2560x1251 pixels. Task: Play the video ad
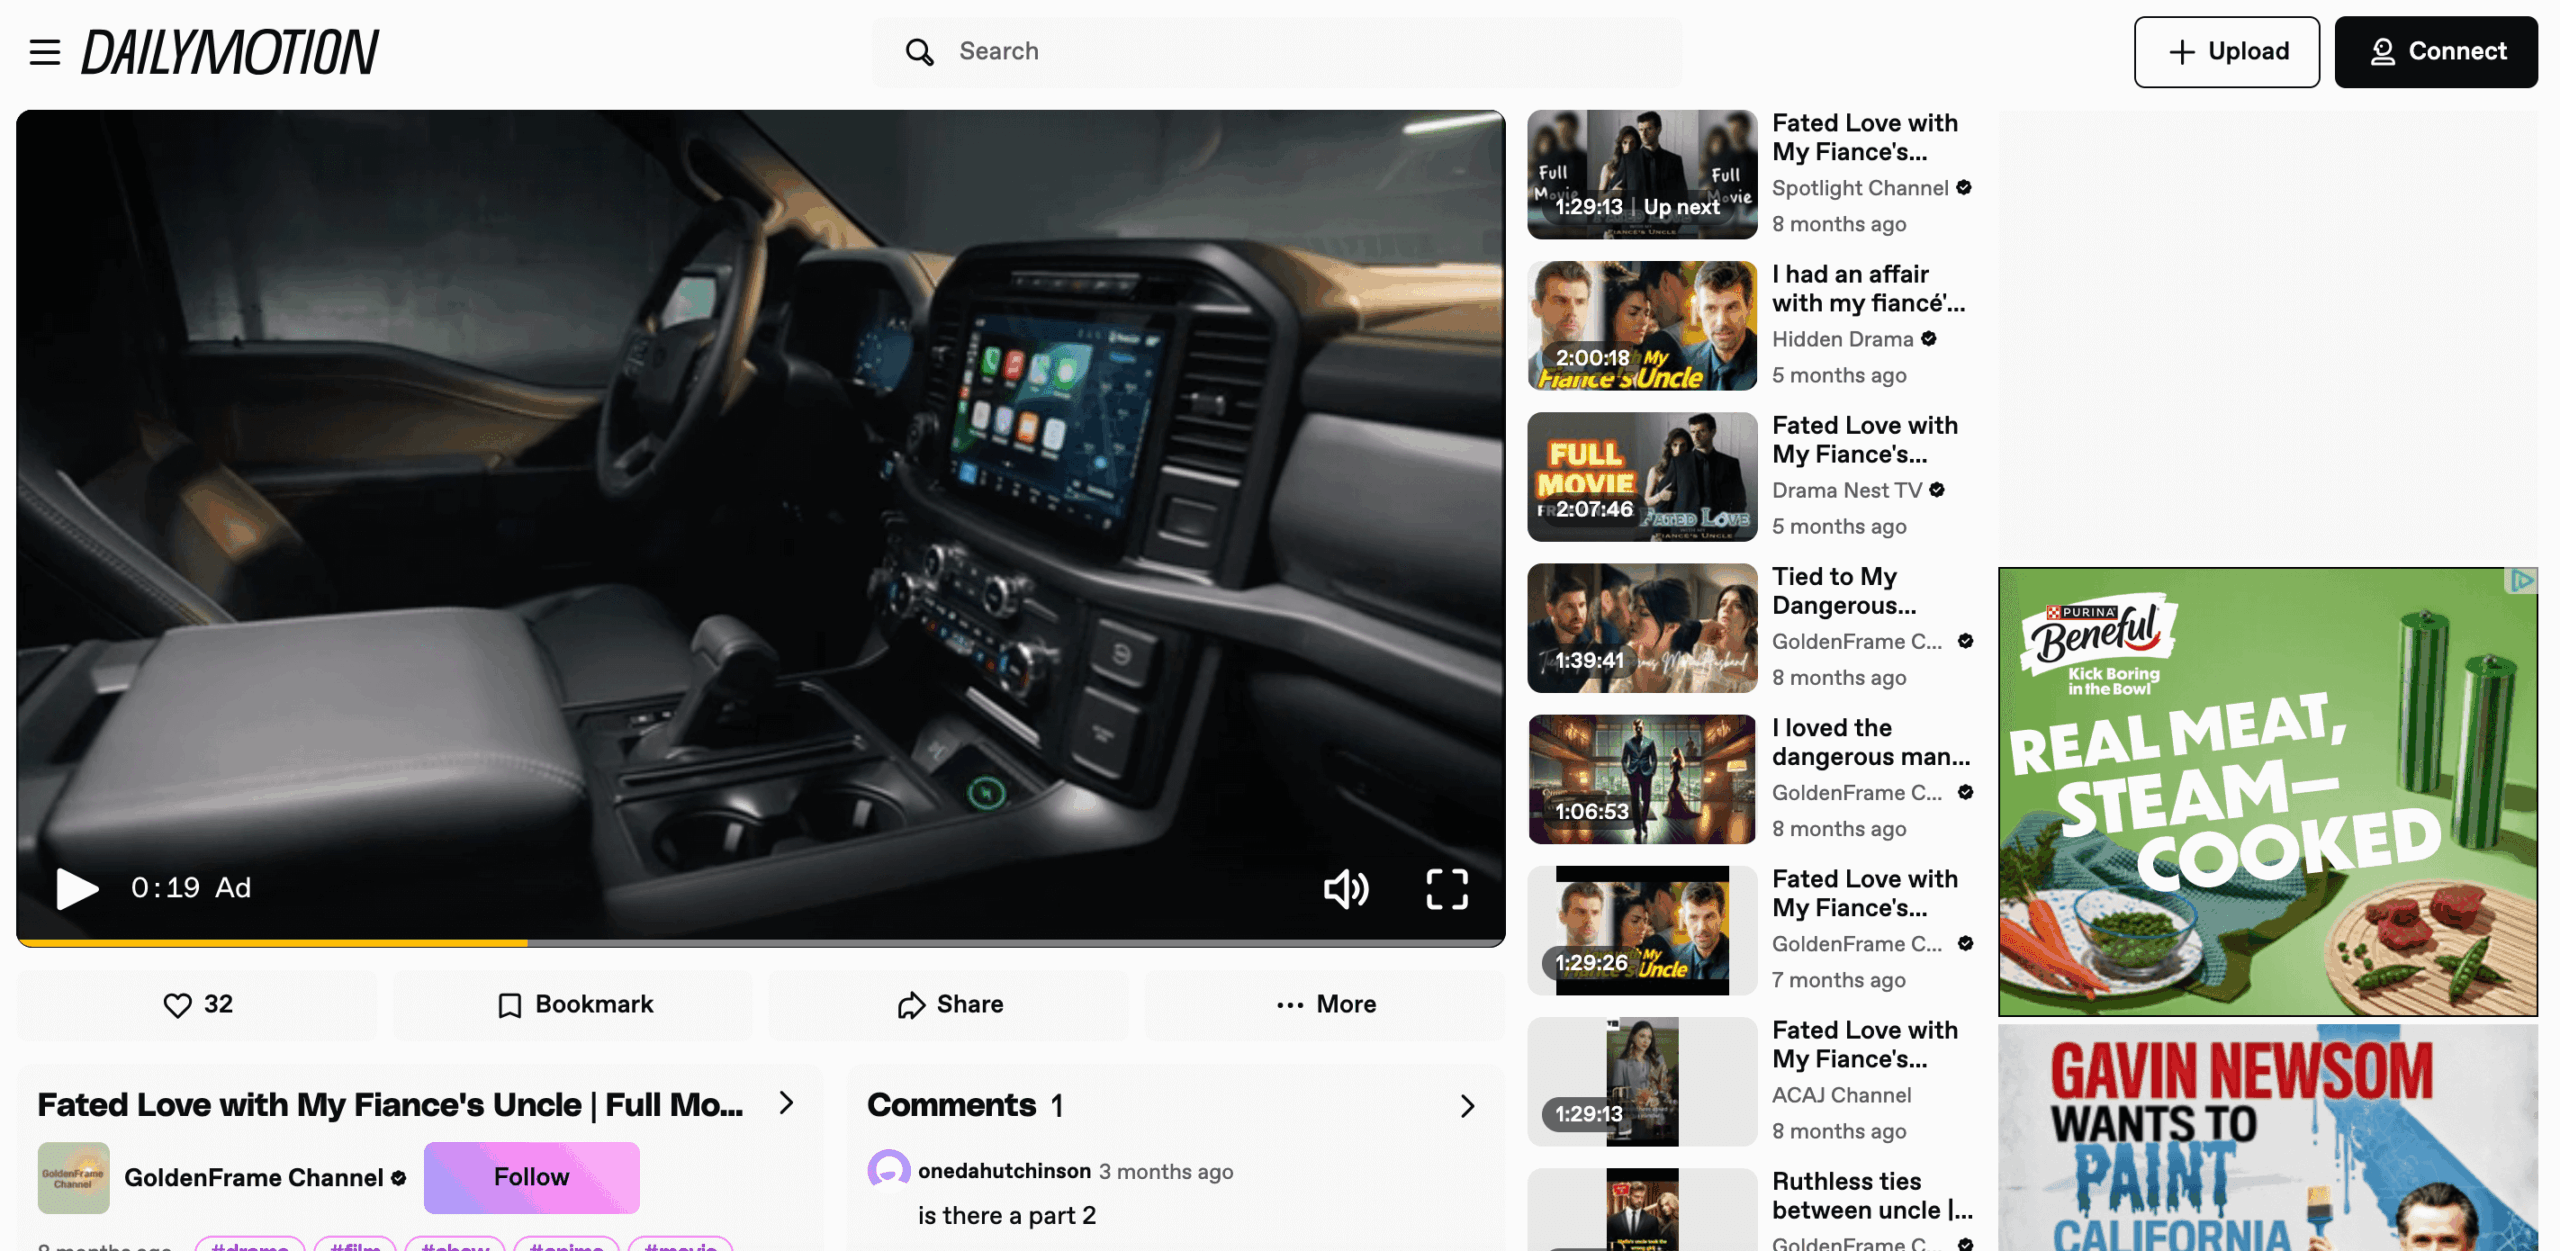(x=76, y=888)
